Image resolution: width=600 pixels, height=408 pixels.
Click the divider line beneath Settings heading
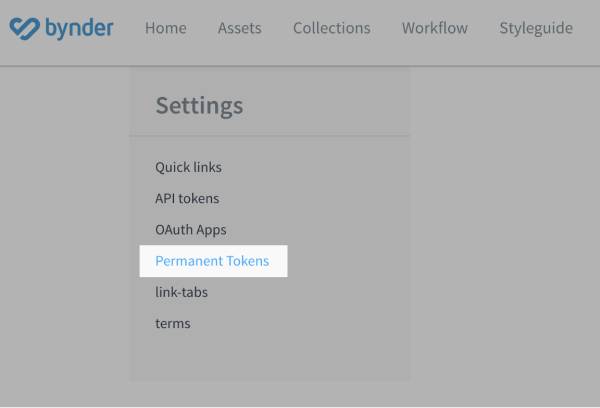click(x=270, y=136)
